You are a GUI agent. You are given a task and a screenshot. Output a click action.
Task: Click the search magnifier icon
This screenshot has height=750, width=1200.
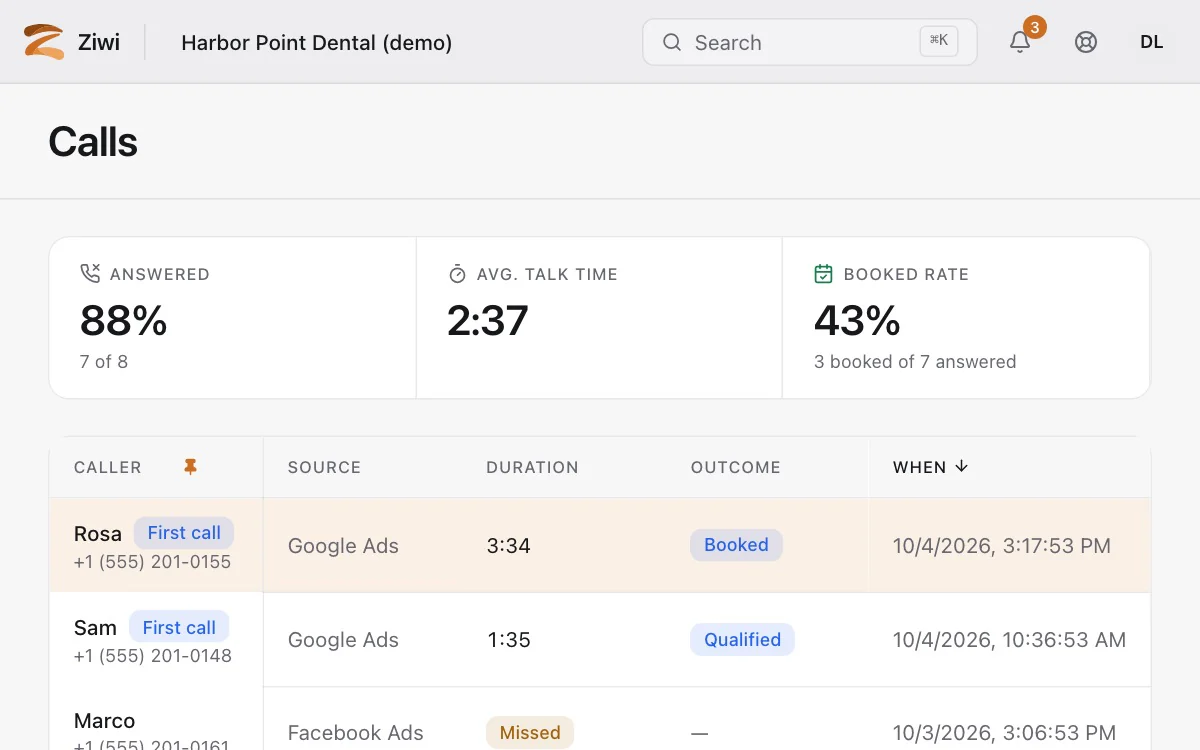pyautogui.click(x=672, y=42)
